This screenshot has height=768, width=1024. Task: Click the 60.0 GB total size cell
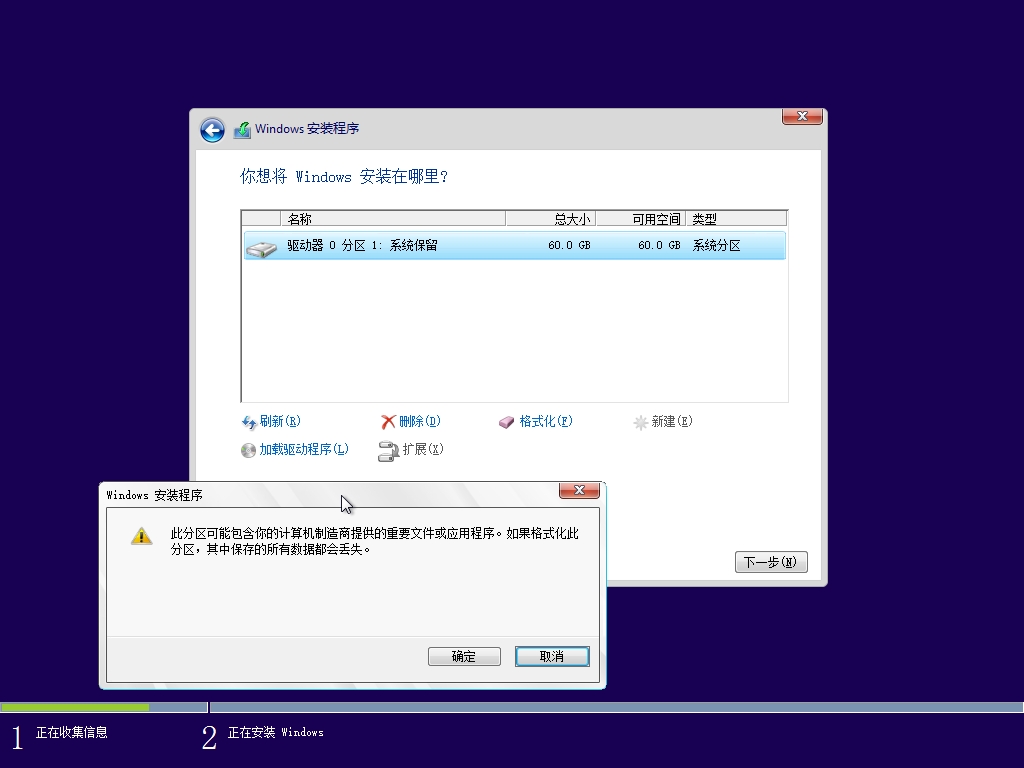click(569, 246)
